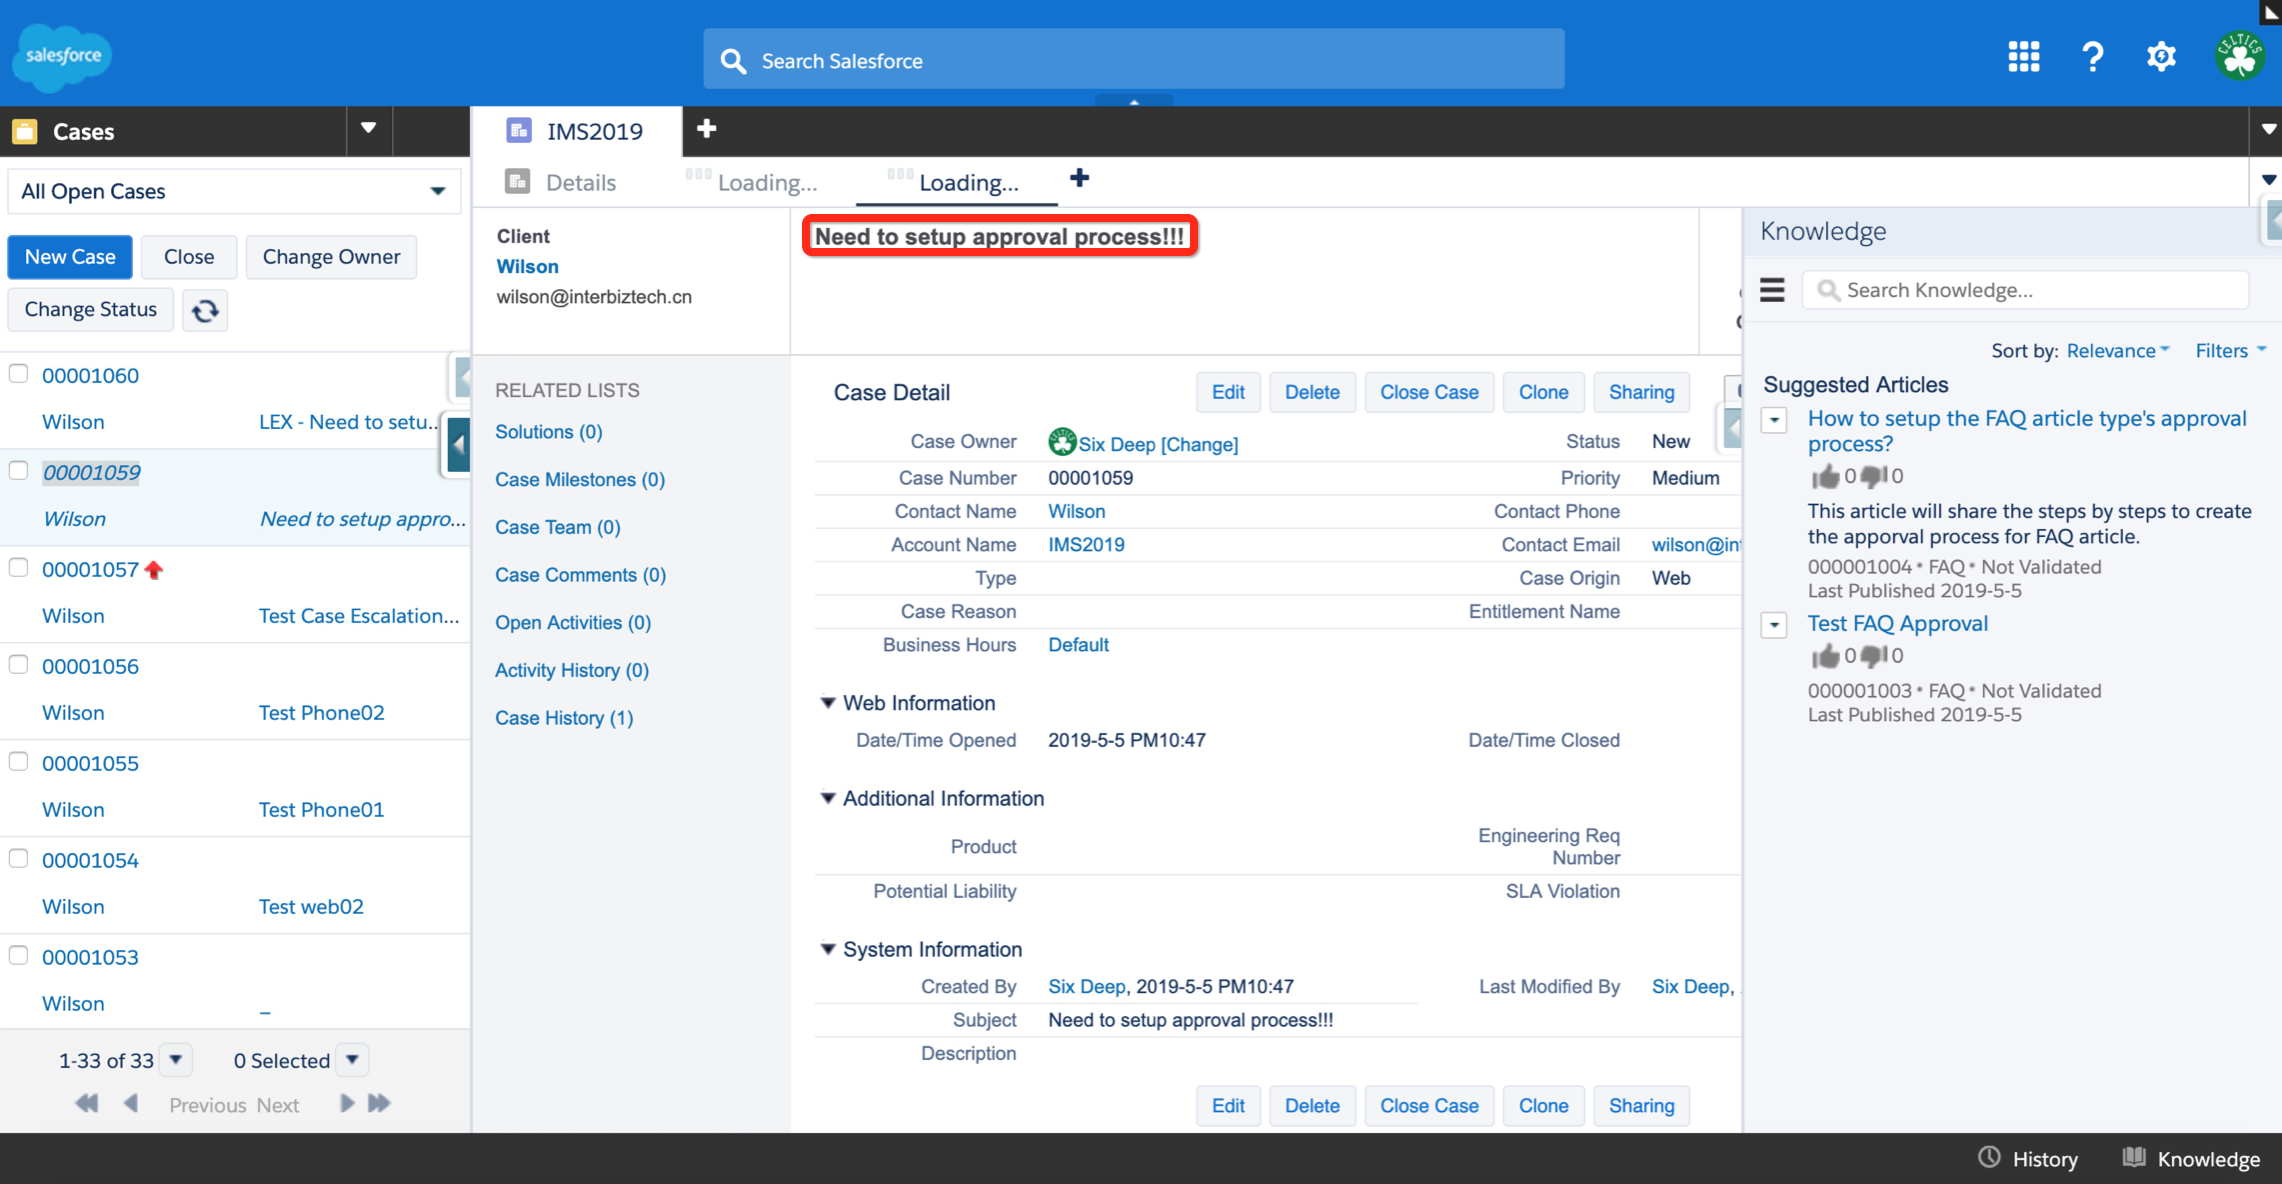Open the Wilson client link

527,266
